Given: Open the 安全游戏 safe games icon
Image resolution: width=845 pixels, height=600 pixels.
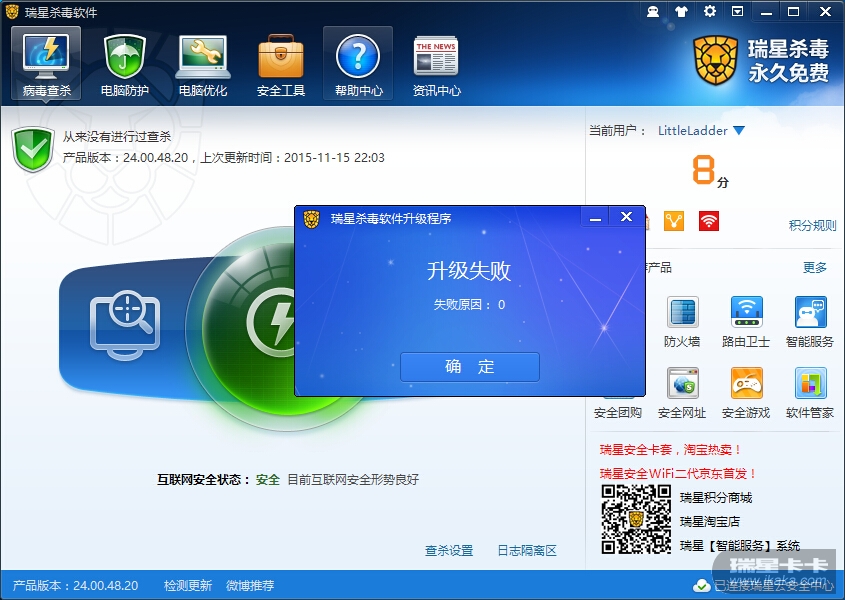Looking at the screenshot, I should coord(746,383).
